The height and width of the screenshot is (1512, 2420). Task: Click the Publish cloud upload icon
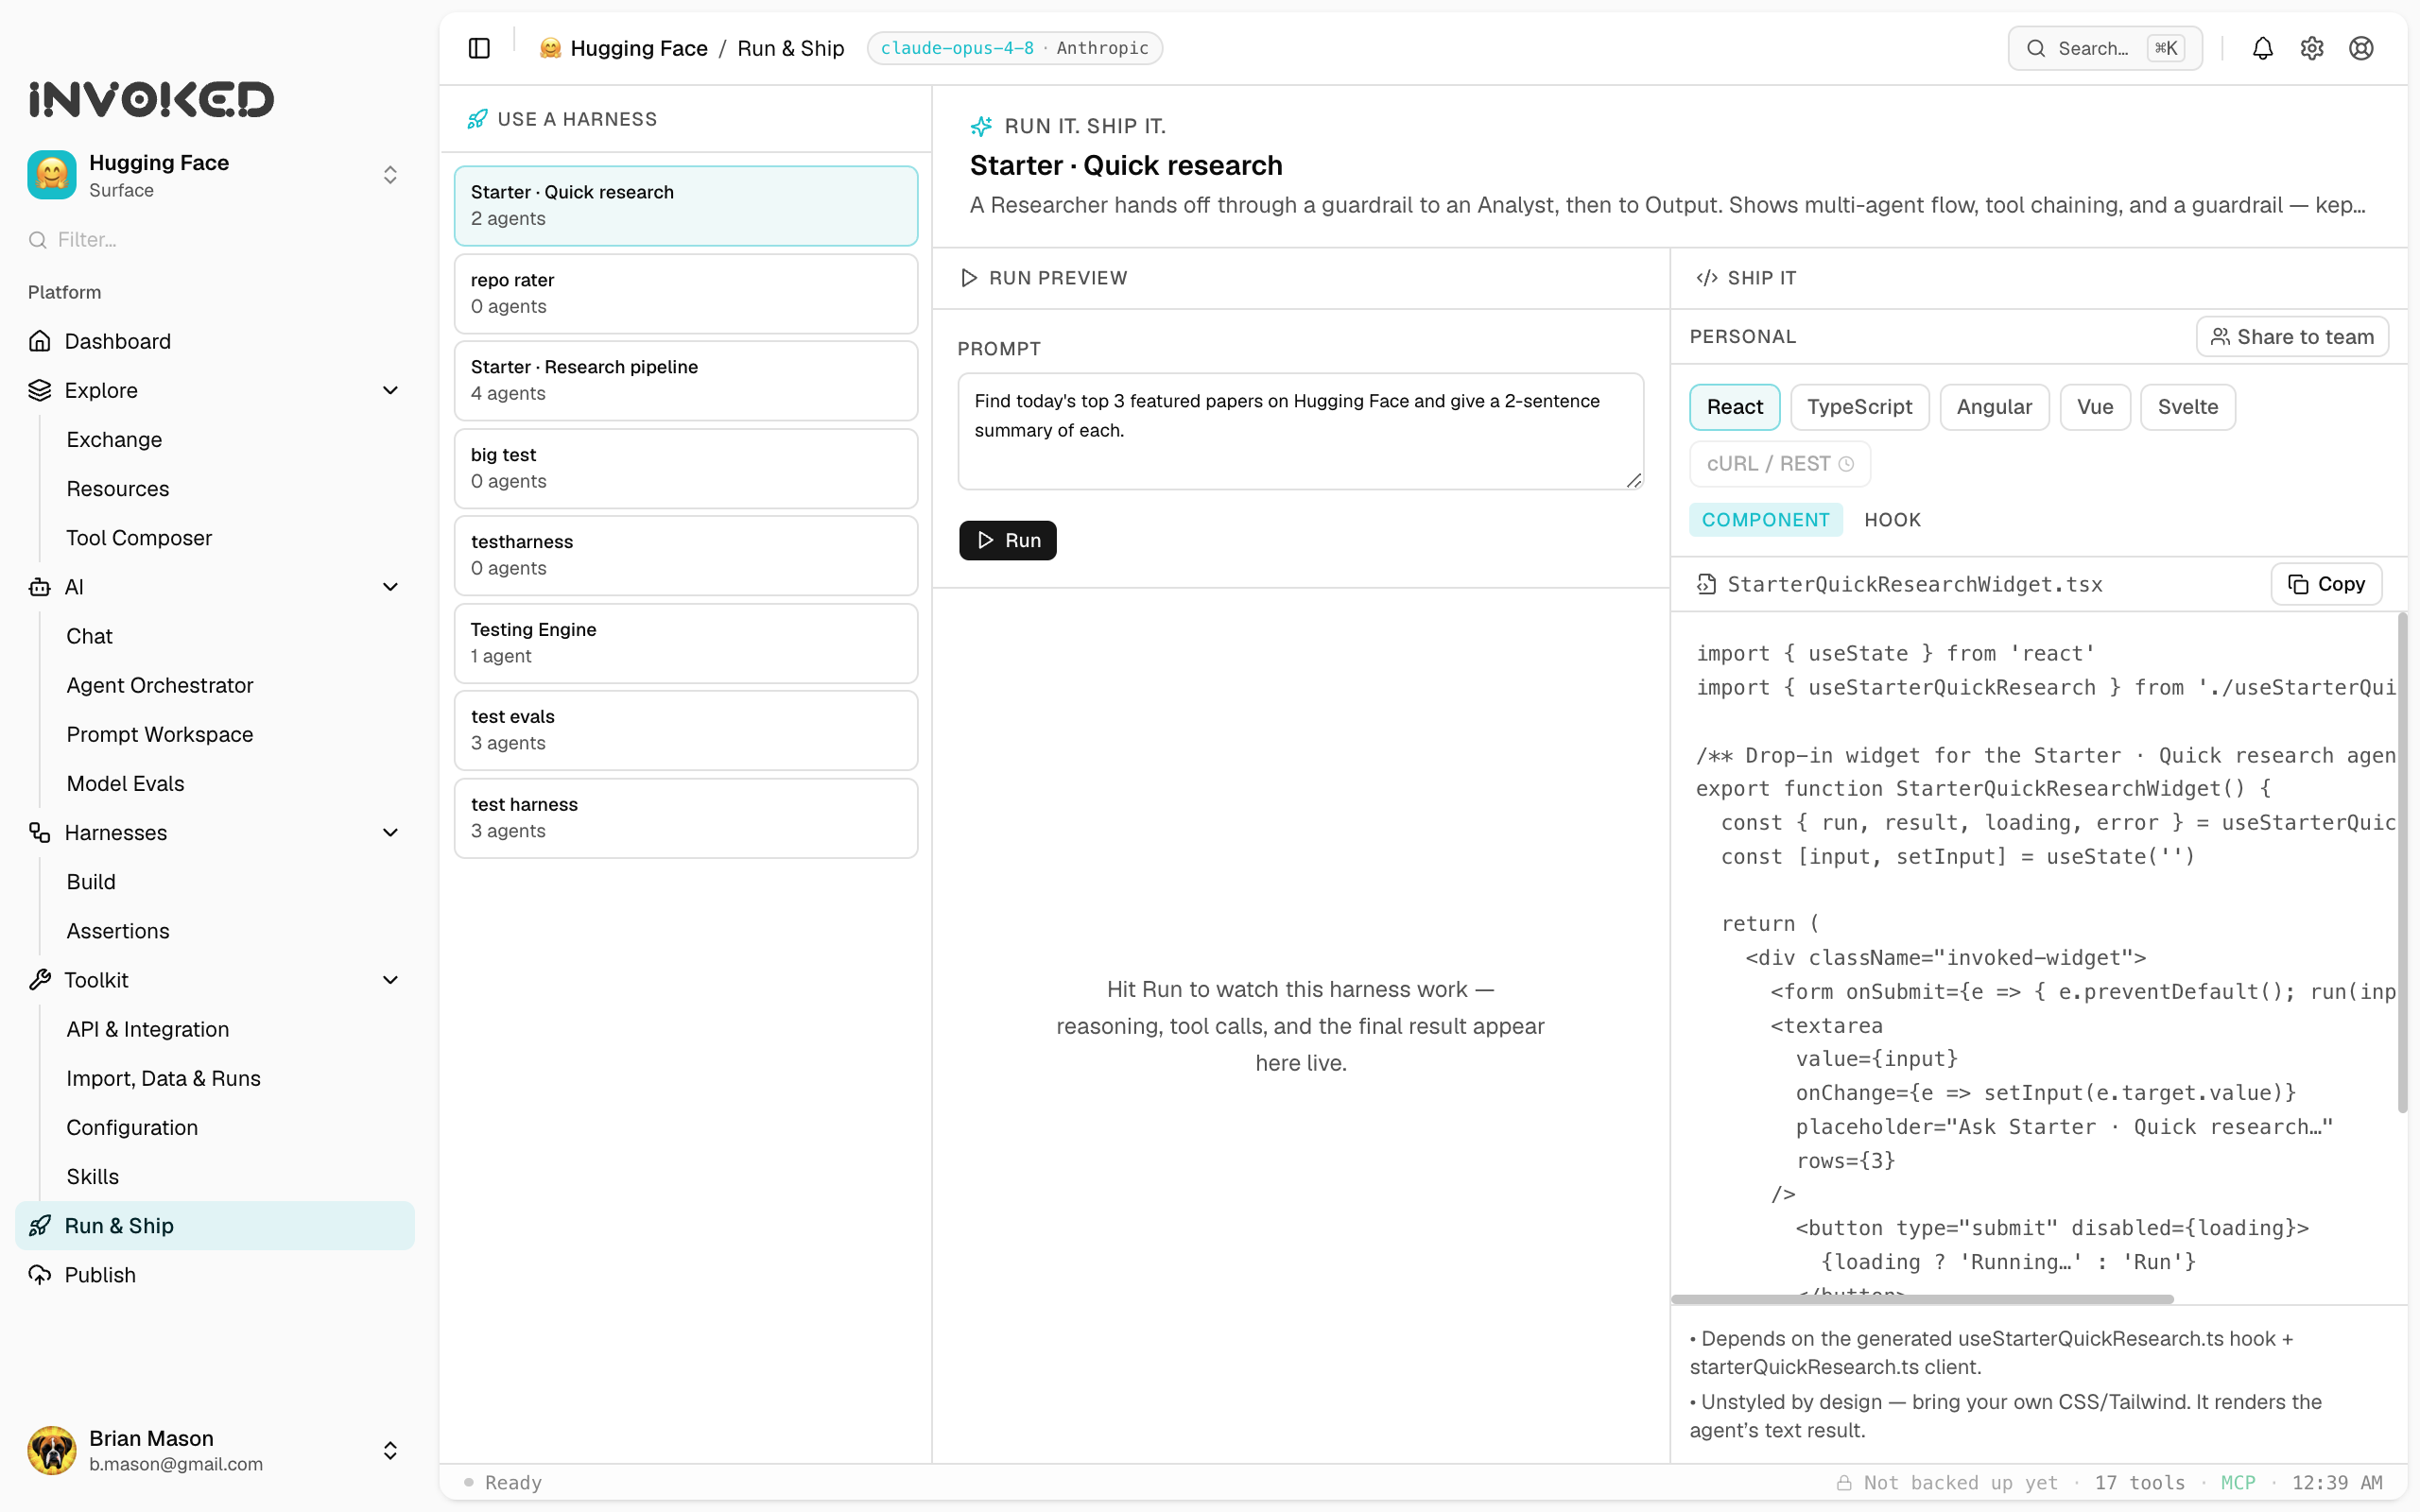[x=40, y=1274]
